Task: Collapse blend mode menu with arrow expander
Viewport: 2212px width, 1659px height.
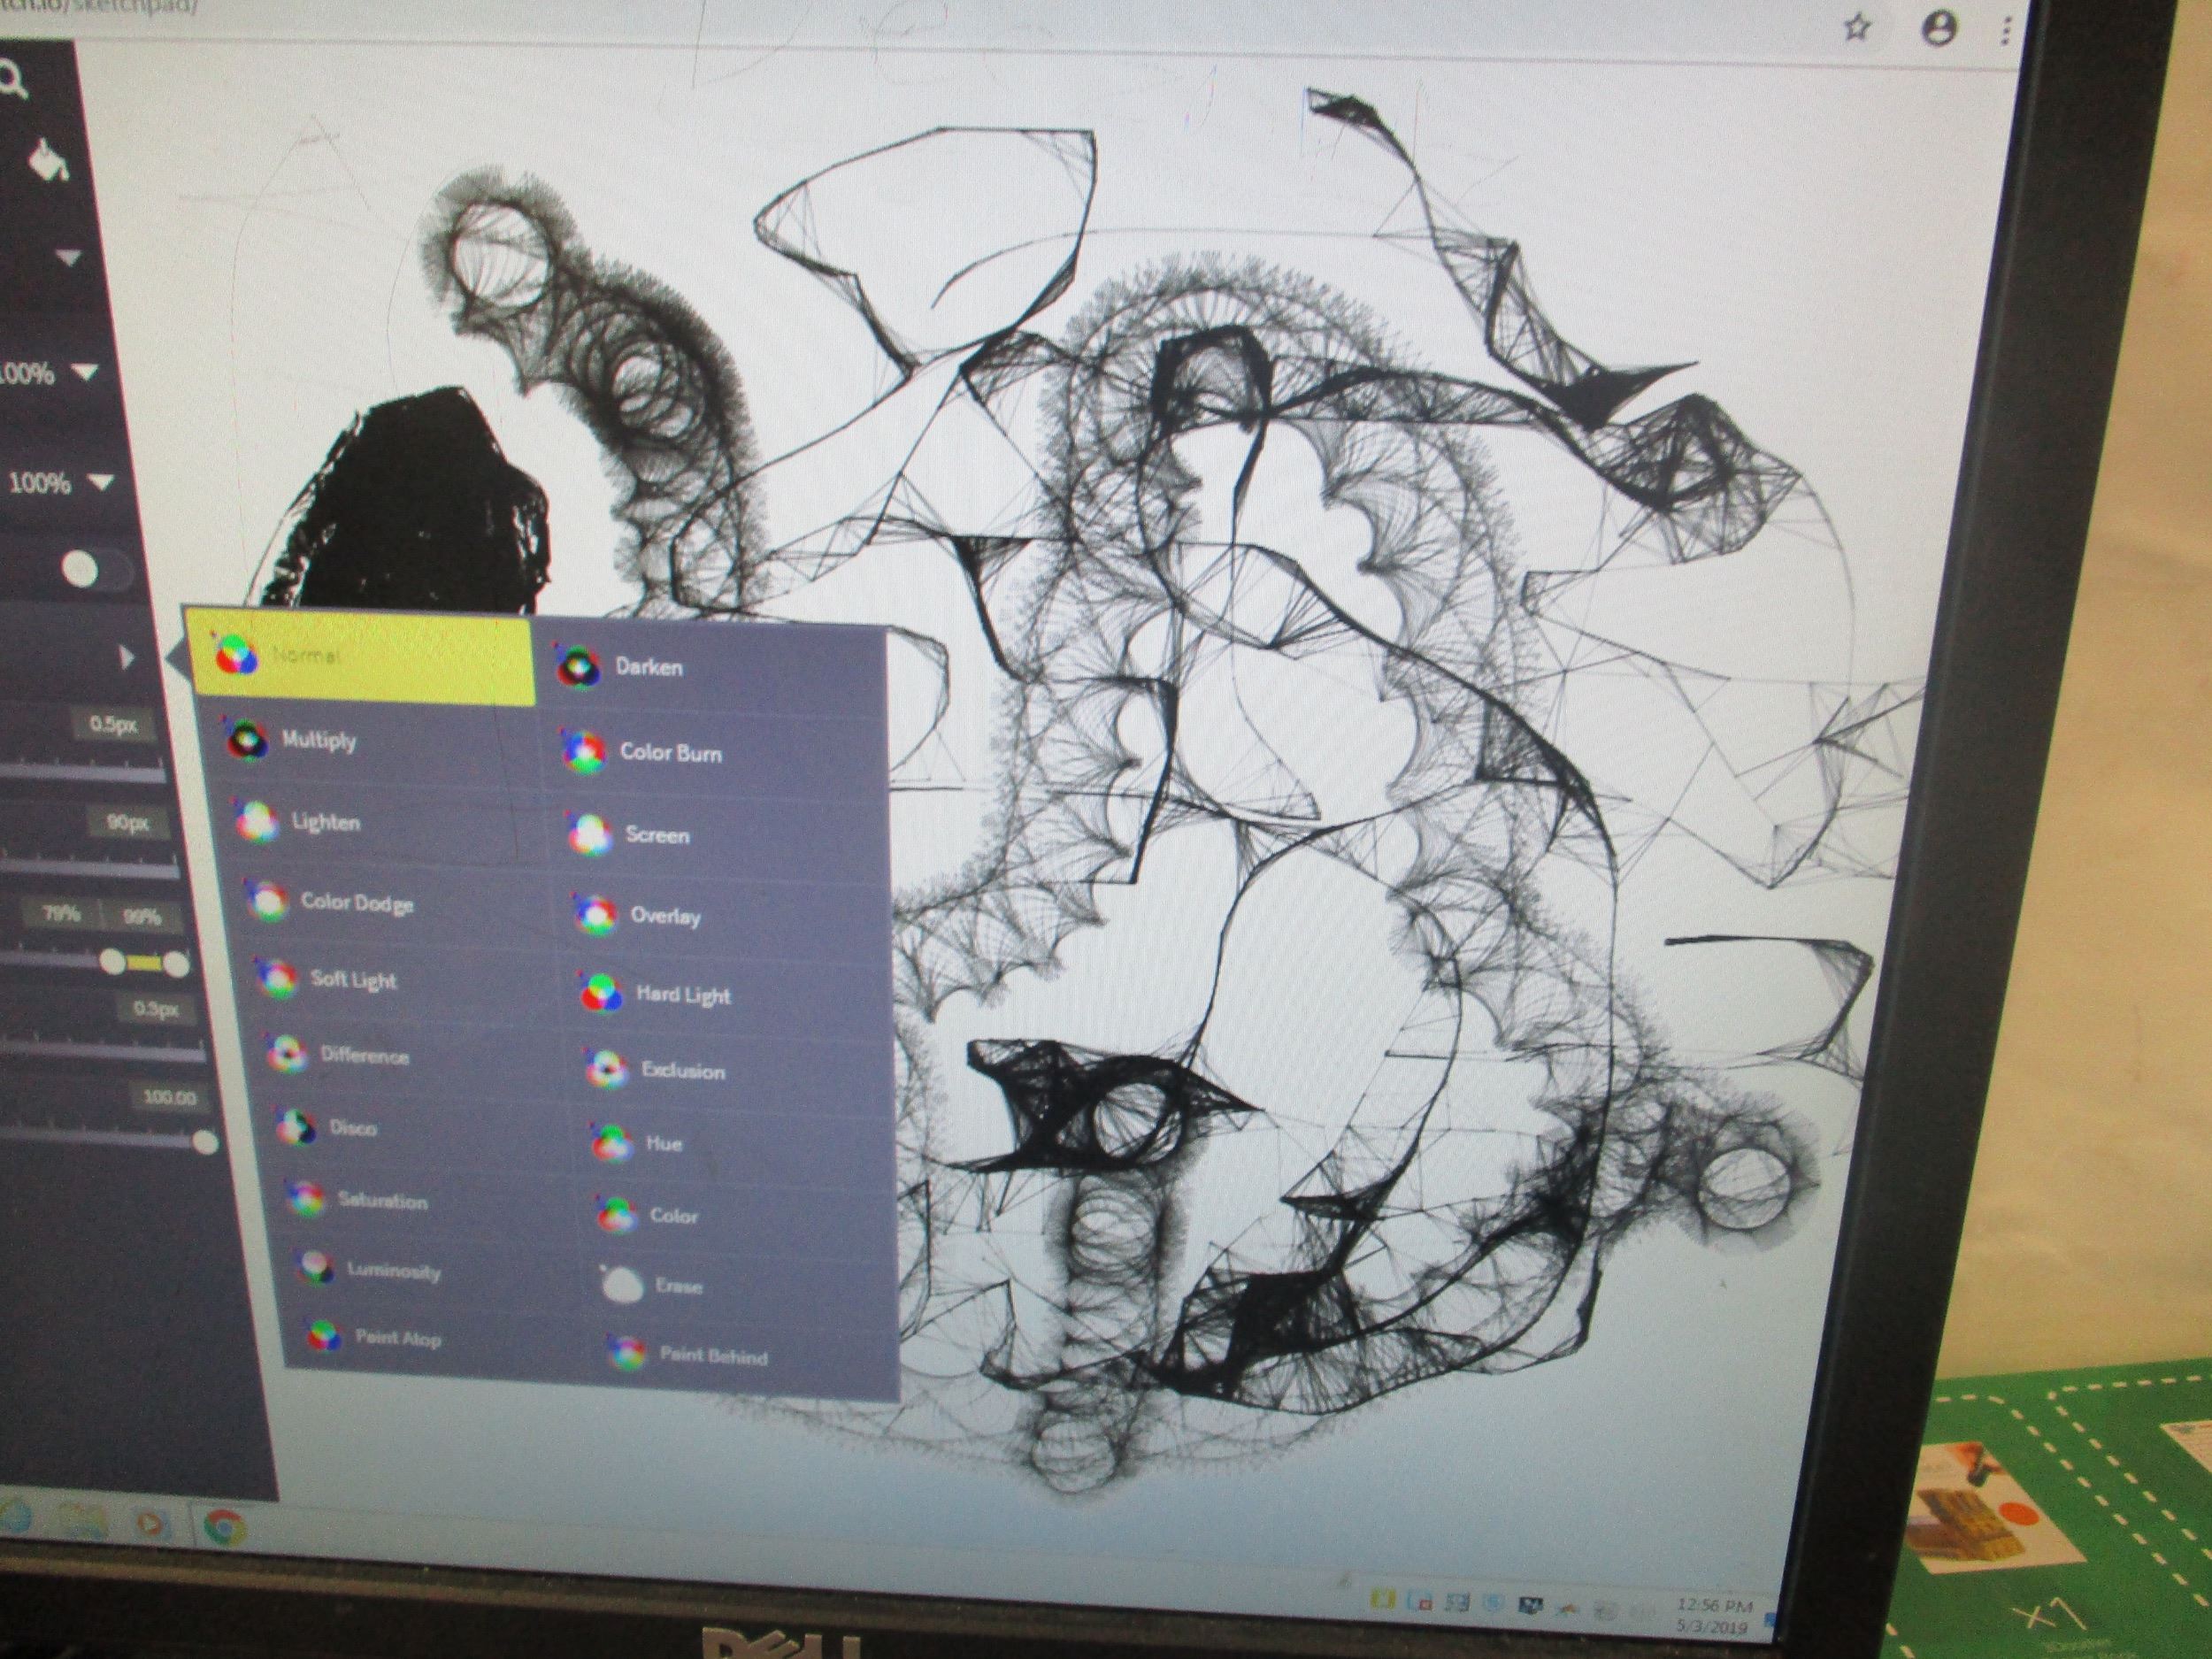Action: click(126, 657)
